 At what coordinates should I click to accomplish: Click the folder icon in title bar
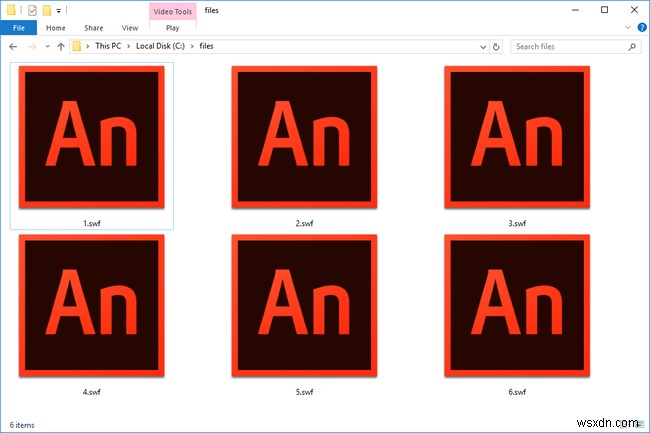tap(11, 10)
